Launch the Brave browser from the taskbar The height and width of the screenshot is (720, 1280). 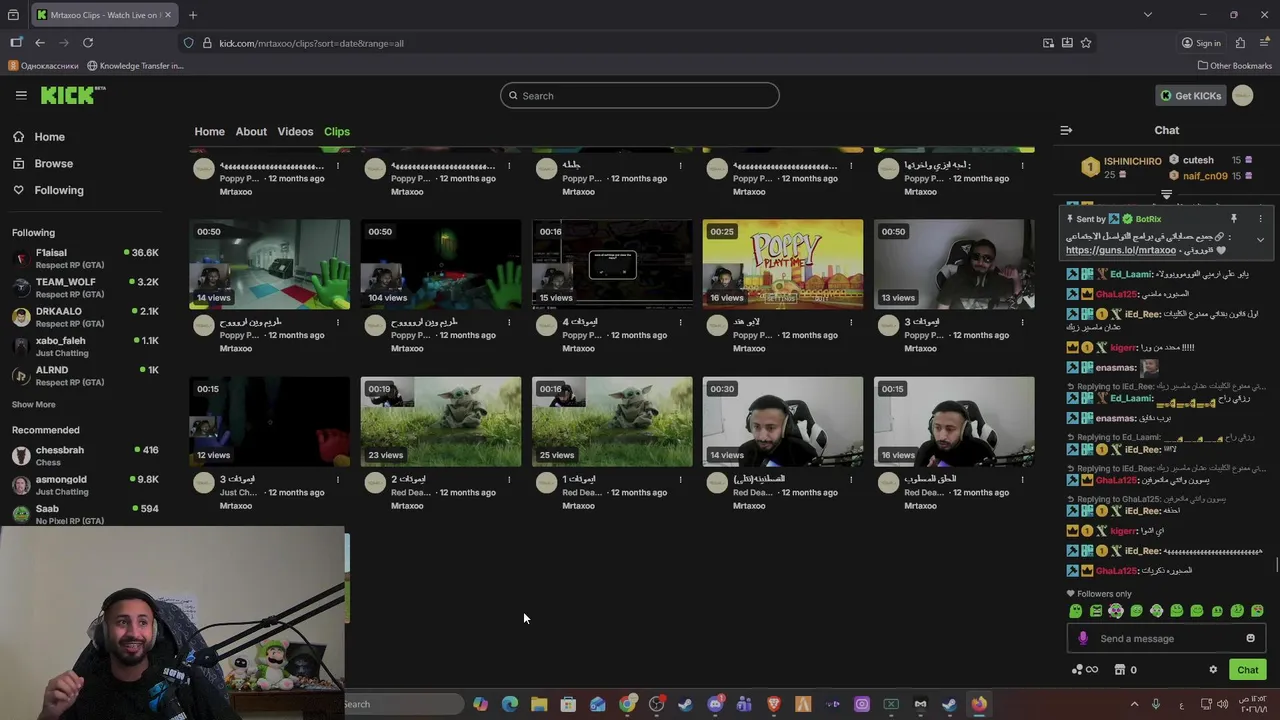pyautogui.click(x=773, y=704)
